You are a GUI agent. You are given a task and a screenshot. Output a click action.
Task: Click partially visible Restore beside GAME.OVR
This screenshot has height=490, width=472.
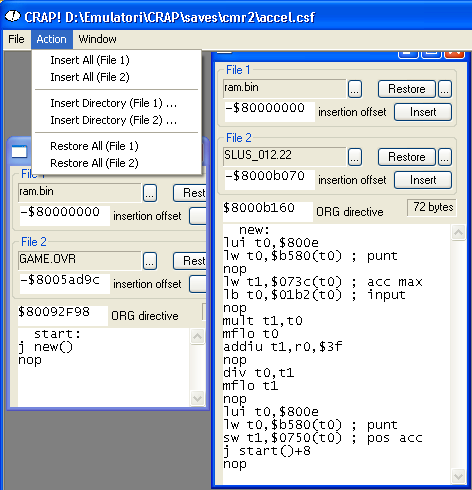[x=190, y=261]
